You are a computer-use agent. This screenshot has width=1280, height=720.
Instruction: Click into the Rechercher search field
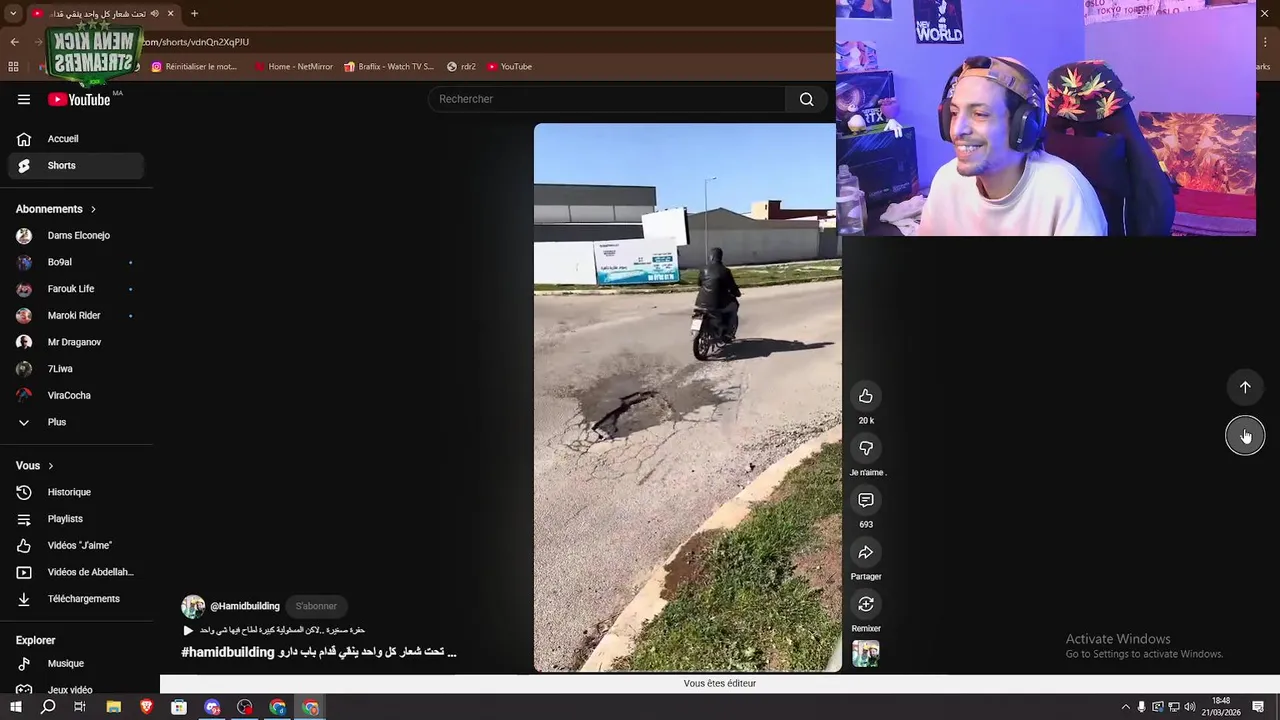(x=607, y=99)
